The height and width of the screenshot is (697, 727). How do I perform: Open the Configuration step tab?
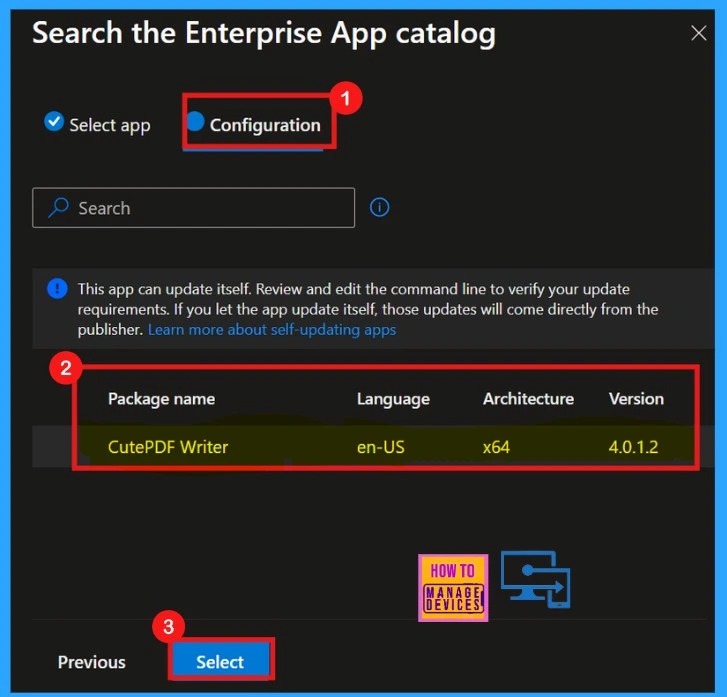coord(254,124)
